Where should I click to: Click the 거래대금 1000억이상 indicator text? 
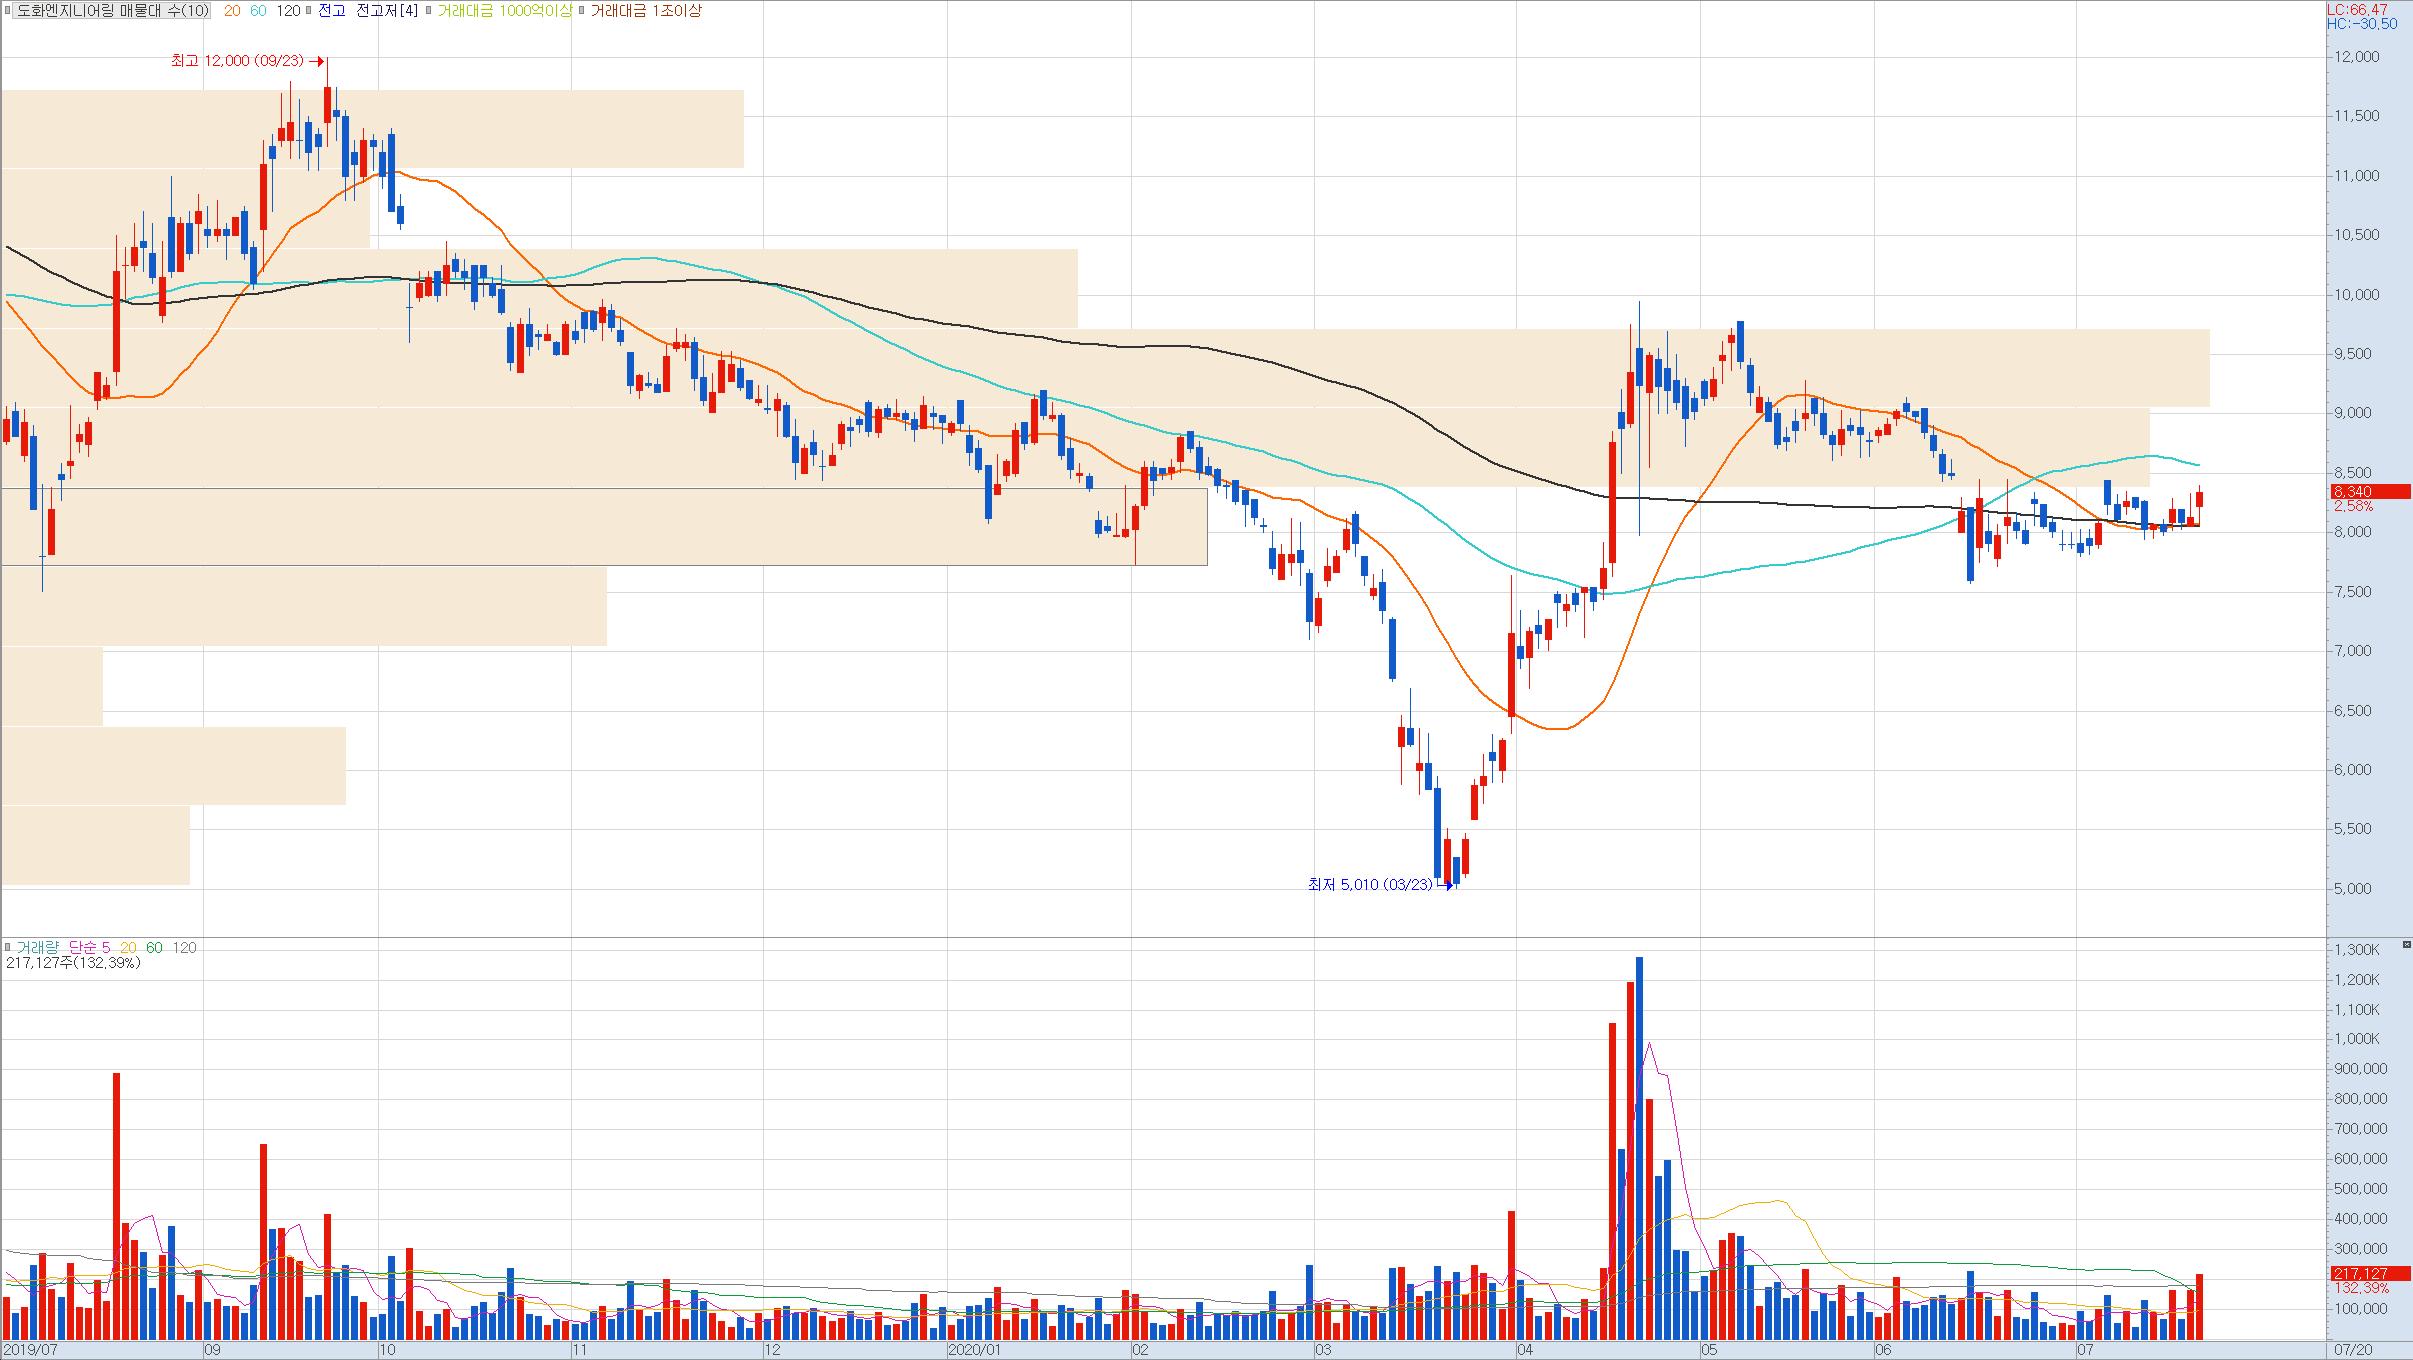[505, 11]
